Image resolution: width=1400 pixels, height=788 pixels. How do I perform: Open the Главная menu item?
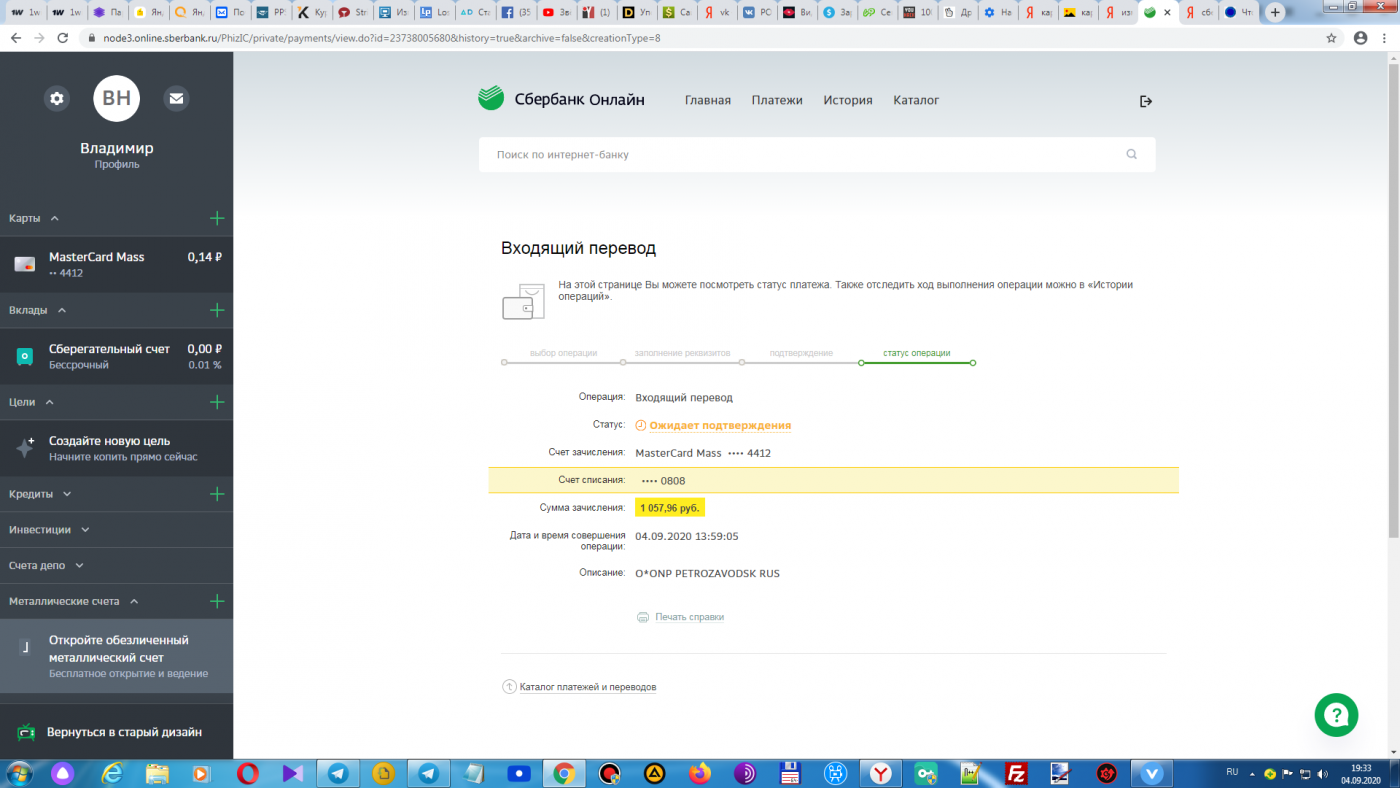[708, 100]
